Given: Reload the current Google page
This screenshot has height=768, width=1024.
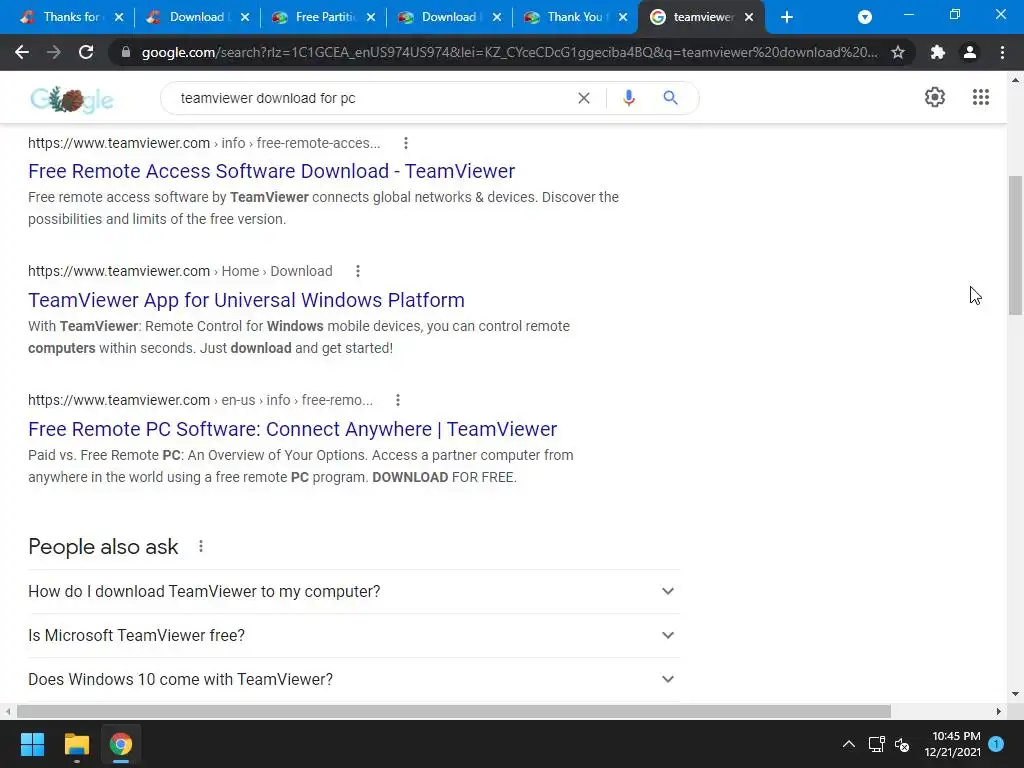Looking at the screenshot, I should pyautogui.click(x=86, y=52).
